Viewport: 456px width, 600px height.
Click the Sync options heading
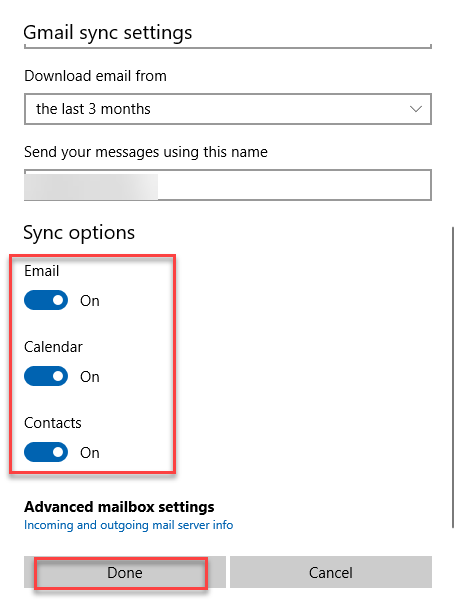[x=79, y=233]
